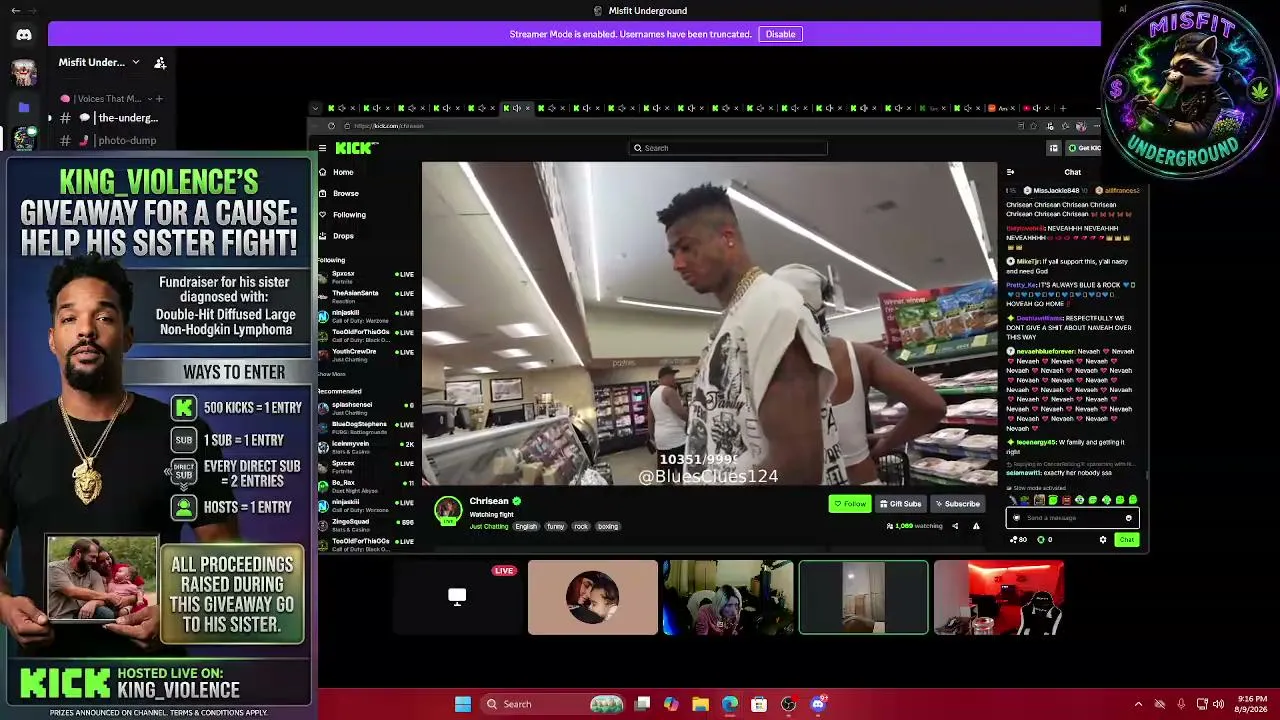Open Discord direct messages home icon
Image resolution: width=1280 pixels, height=720 pixels.
coord(24,34)
